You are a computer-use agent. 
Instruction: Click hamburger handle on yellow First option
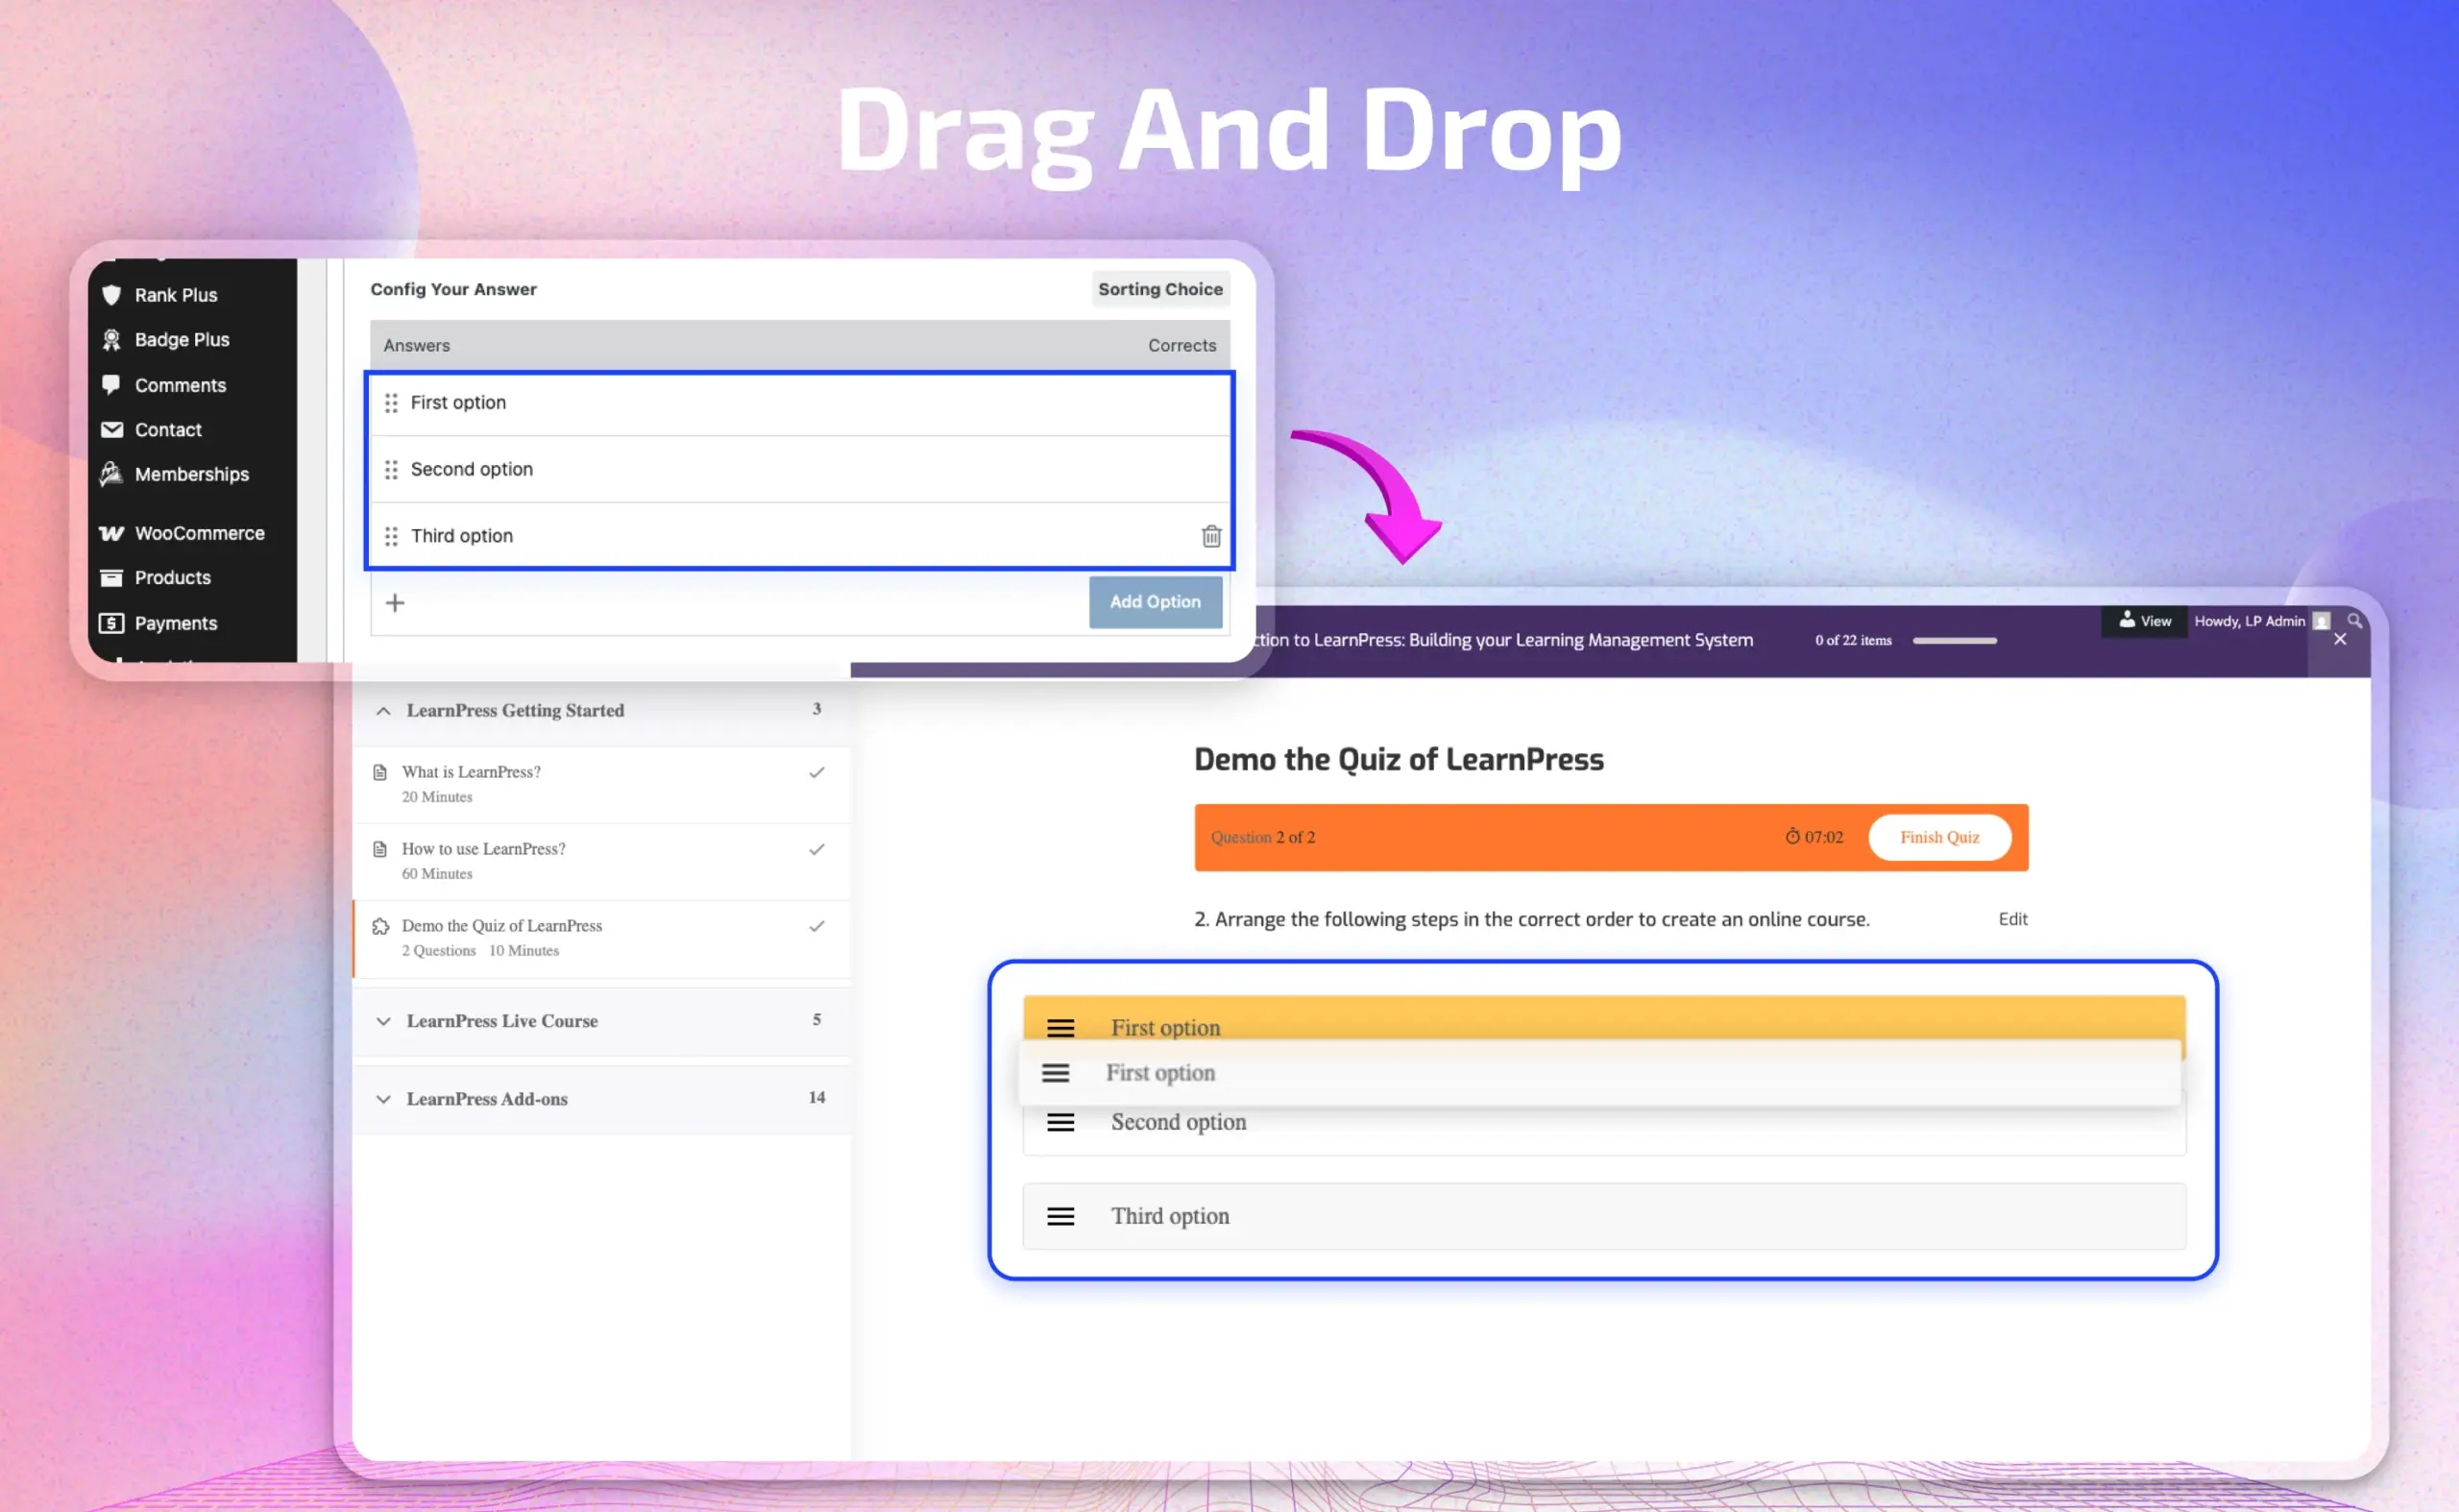pyautogui.click(x=1060, y=1027)
